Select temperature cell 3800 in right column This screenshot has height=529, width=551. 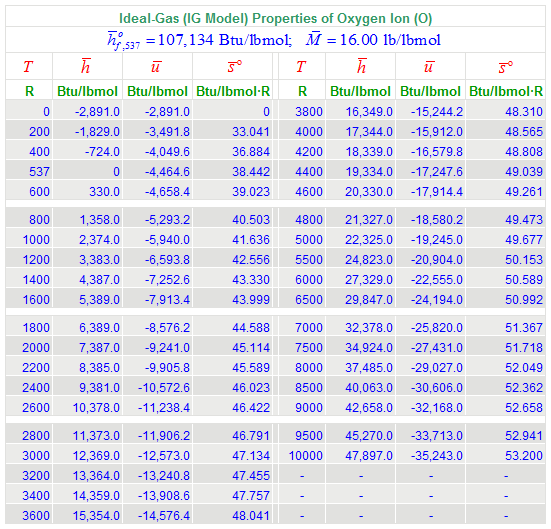tap(309, 112)
